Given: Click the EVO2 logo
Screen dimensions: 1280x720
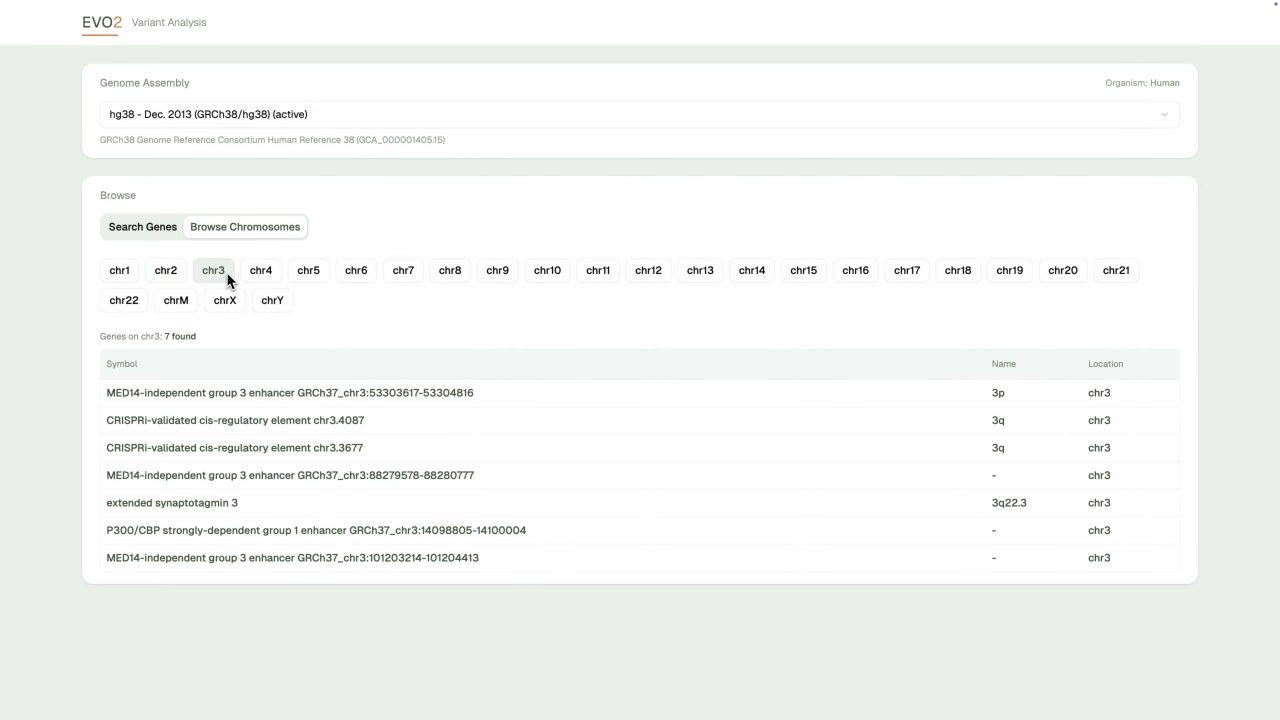Looking at the screenshot, I should [102, 22].
